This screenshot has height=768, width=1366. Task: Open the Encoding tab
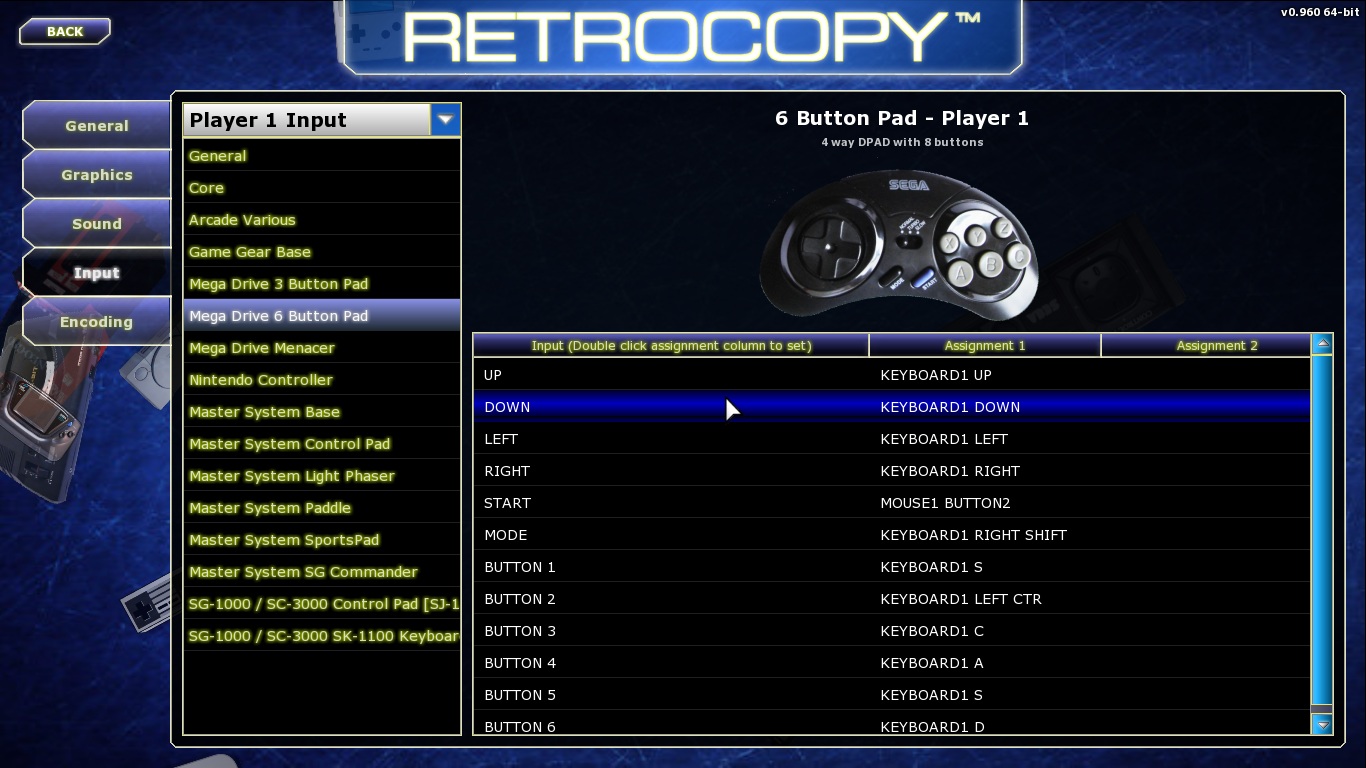(96, 322)
